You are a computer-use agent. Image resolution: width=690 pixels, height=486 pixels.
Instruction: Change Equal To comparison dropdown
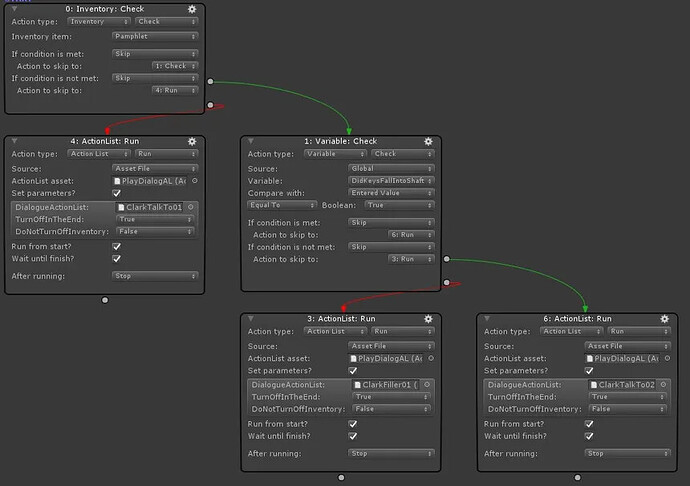point(282,205)
